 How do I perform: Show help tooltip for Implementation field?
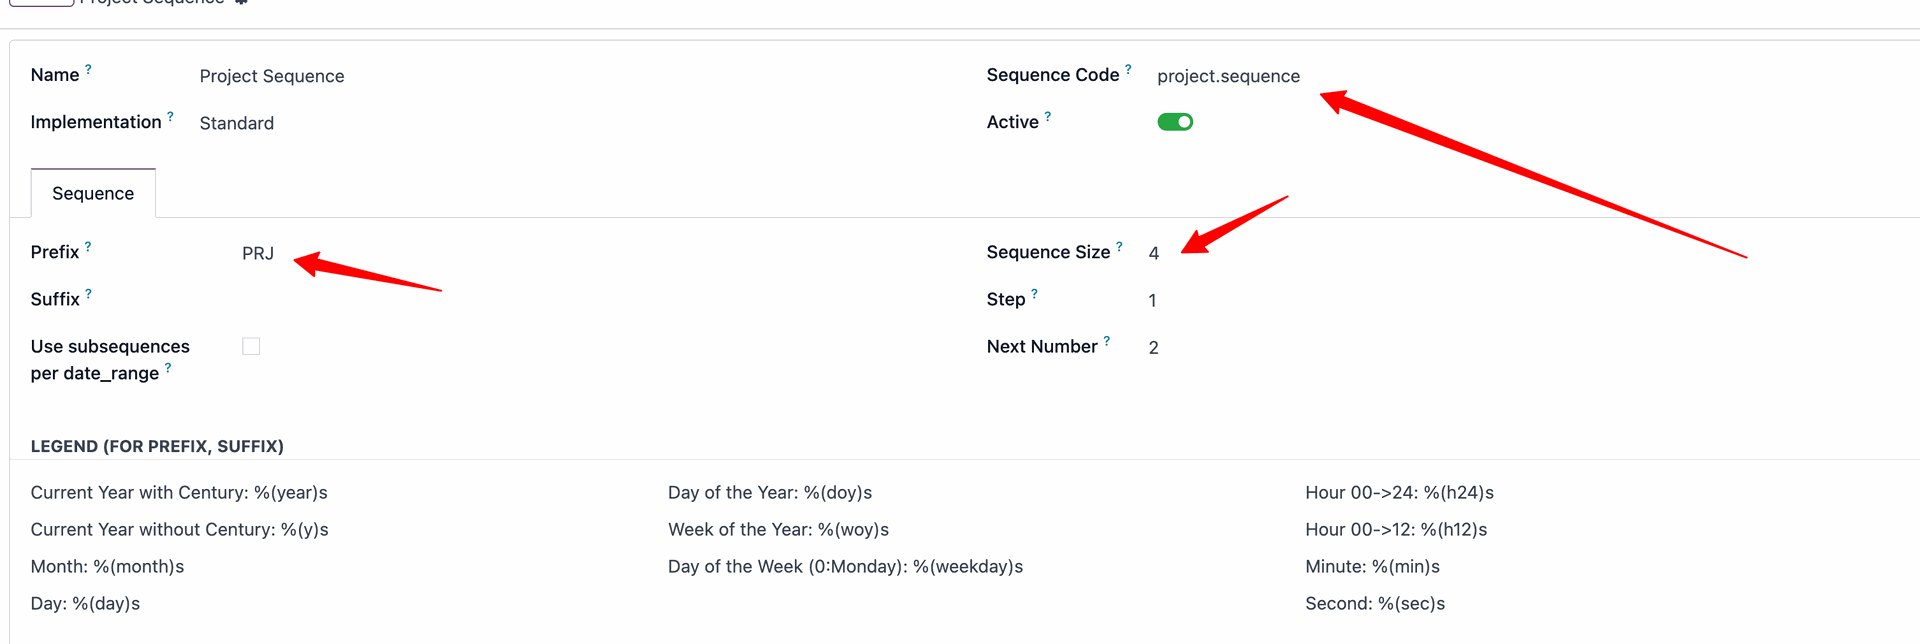(170, 116)
